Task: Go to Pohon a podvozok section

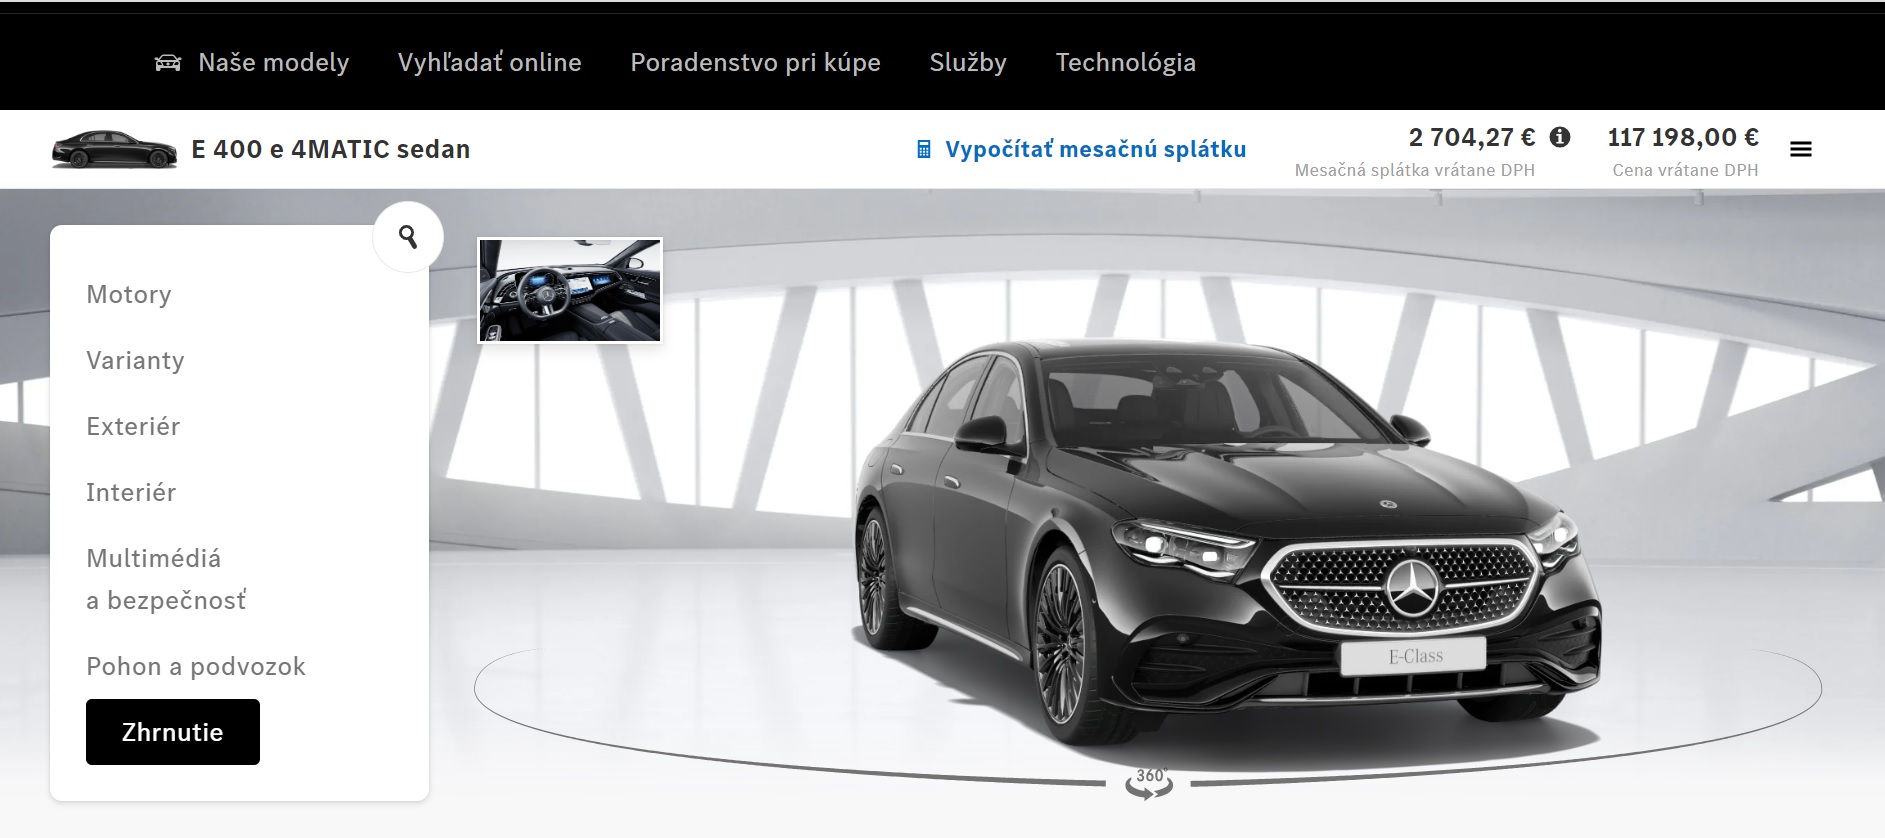Action: 196,666
